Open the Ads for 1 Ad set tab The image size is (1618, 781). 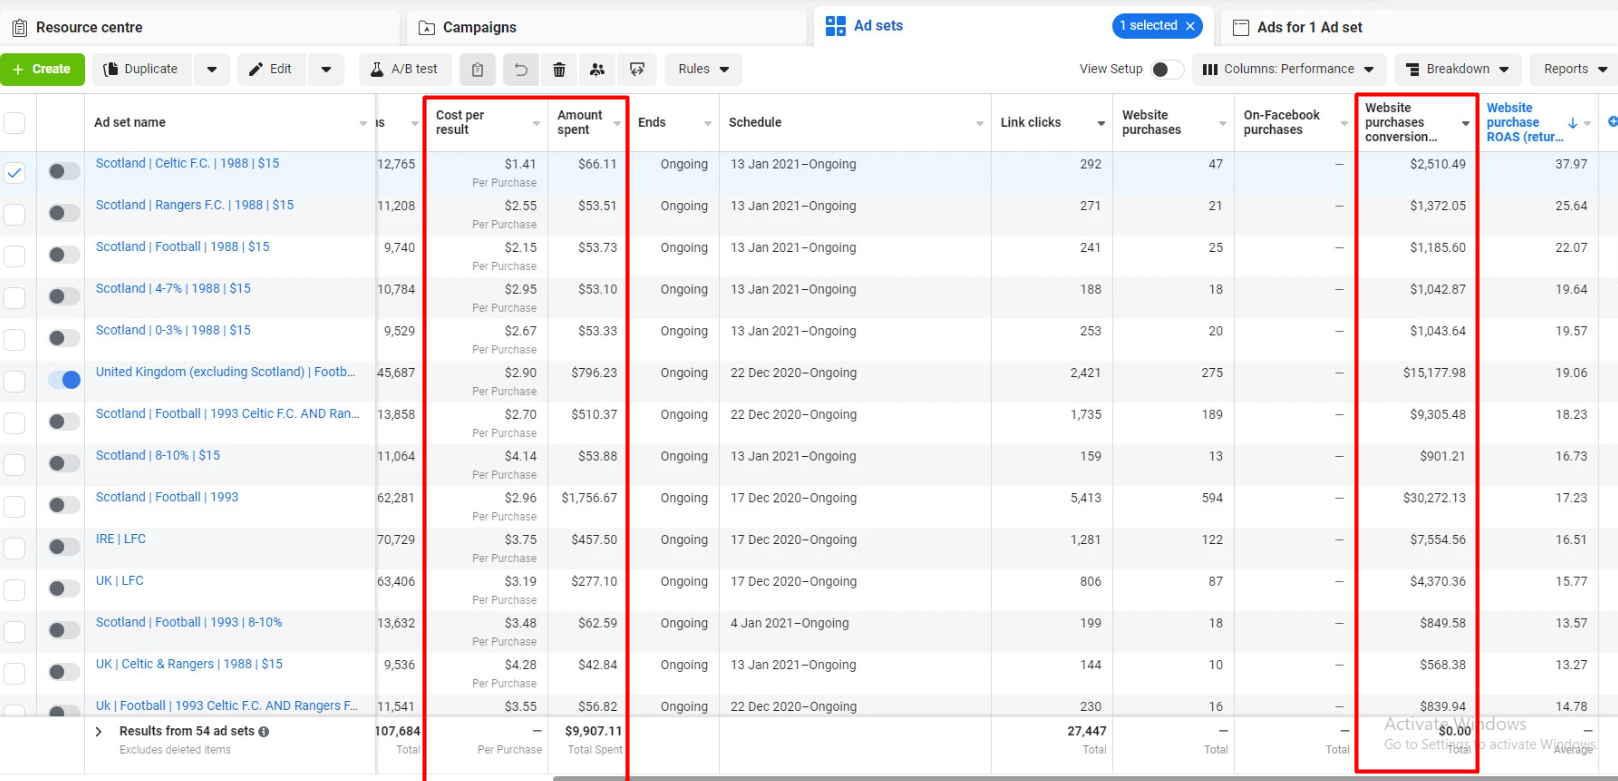(1309, 27)
